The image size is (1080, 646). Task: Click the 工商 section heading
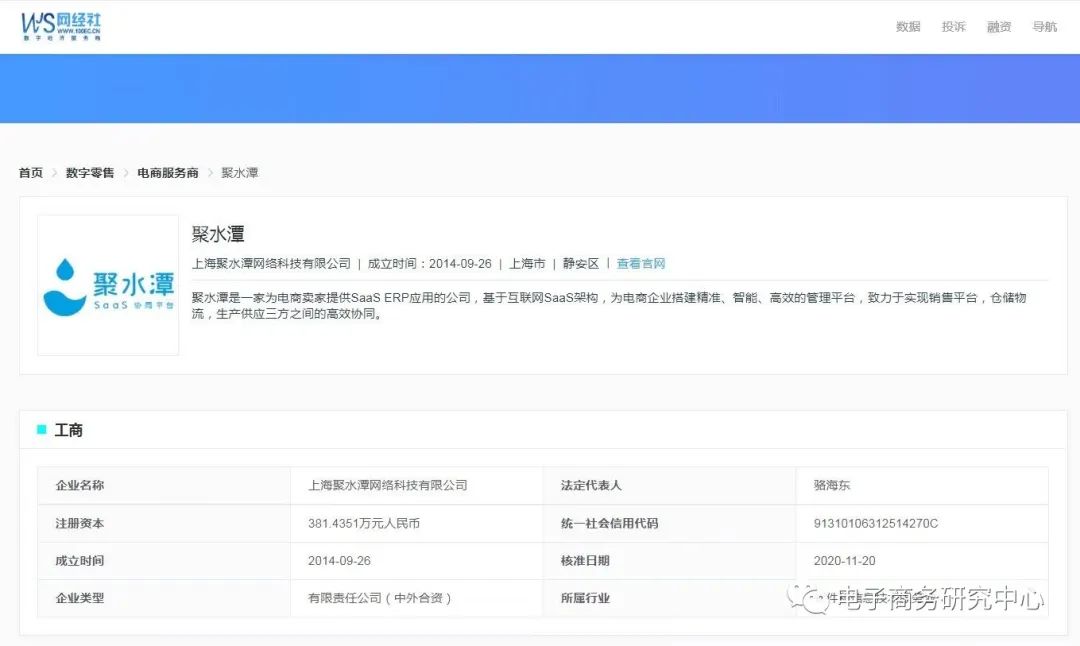click(x=69, y=430)
